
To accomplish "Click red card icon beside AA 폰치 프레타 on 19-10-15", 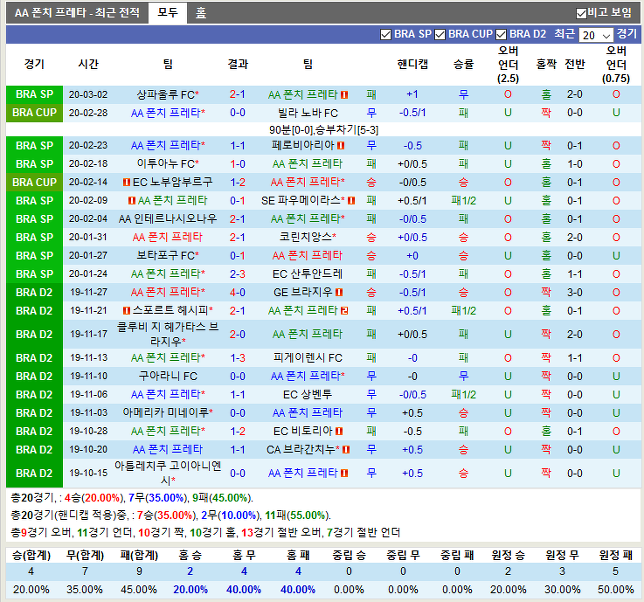I will coord(345,473).
